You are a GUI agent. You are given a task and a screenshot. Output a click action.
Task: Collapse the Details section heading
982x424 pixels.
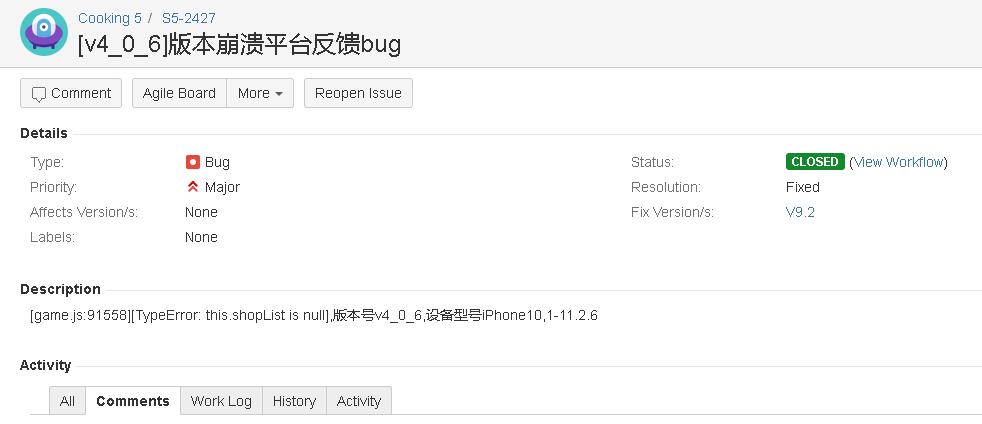pyautogui.click(x=44, y=133)
